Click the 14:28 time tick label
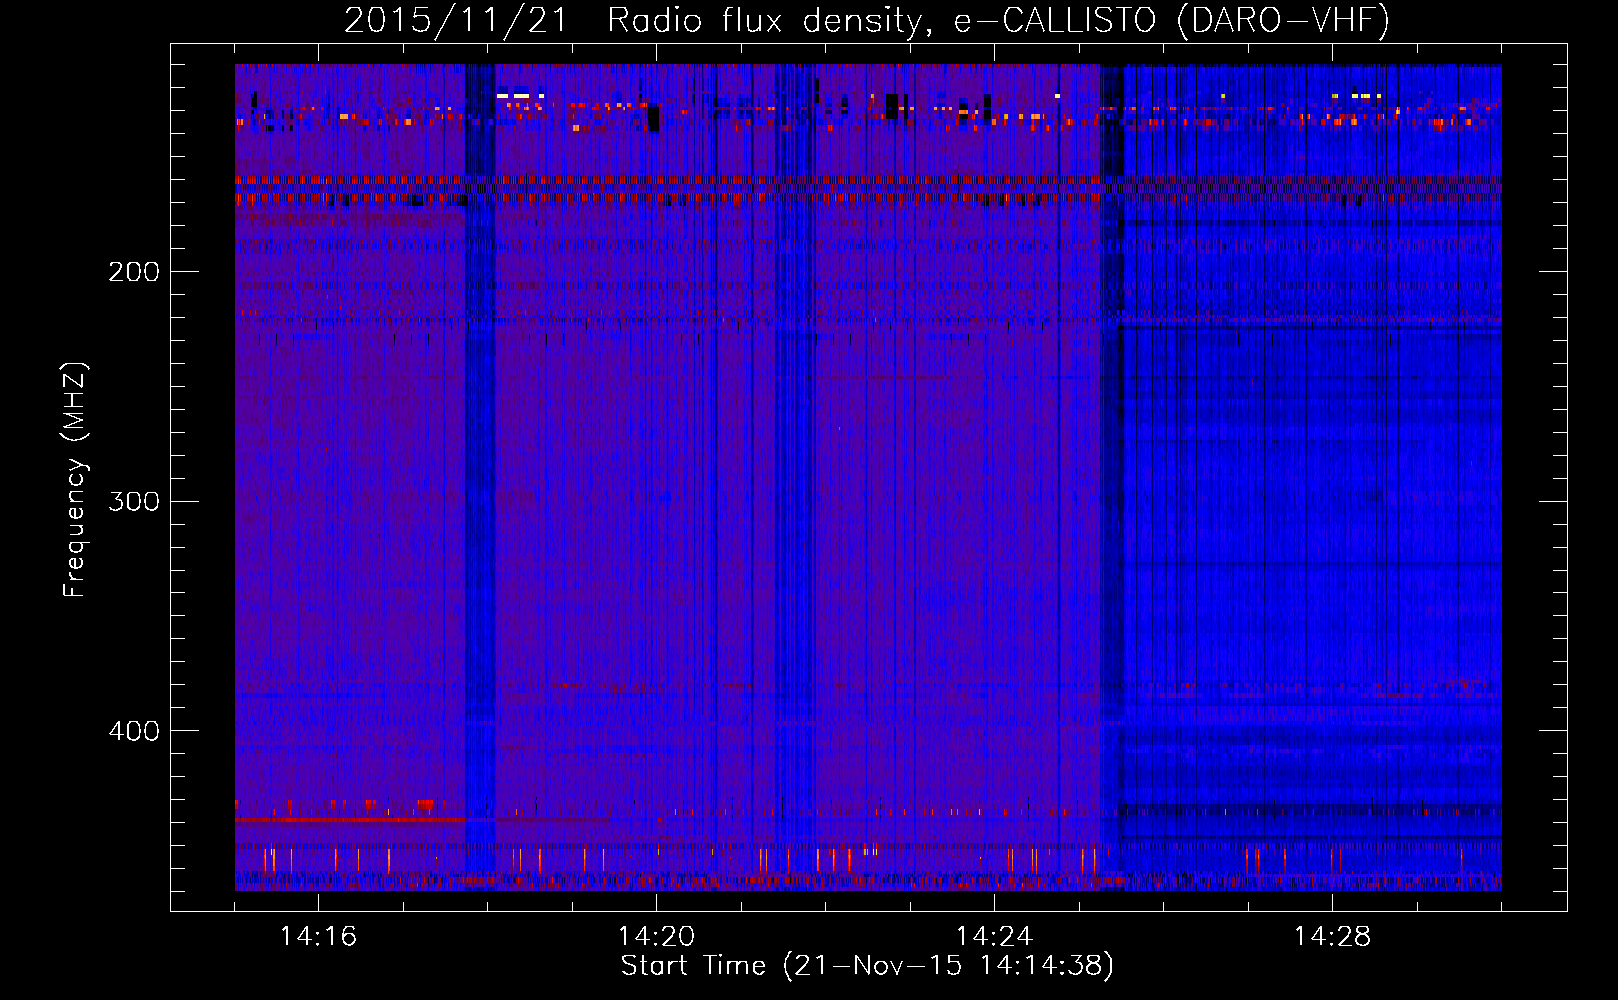The height and width of the screenshot is (1000, 1618). (1332, 936)
